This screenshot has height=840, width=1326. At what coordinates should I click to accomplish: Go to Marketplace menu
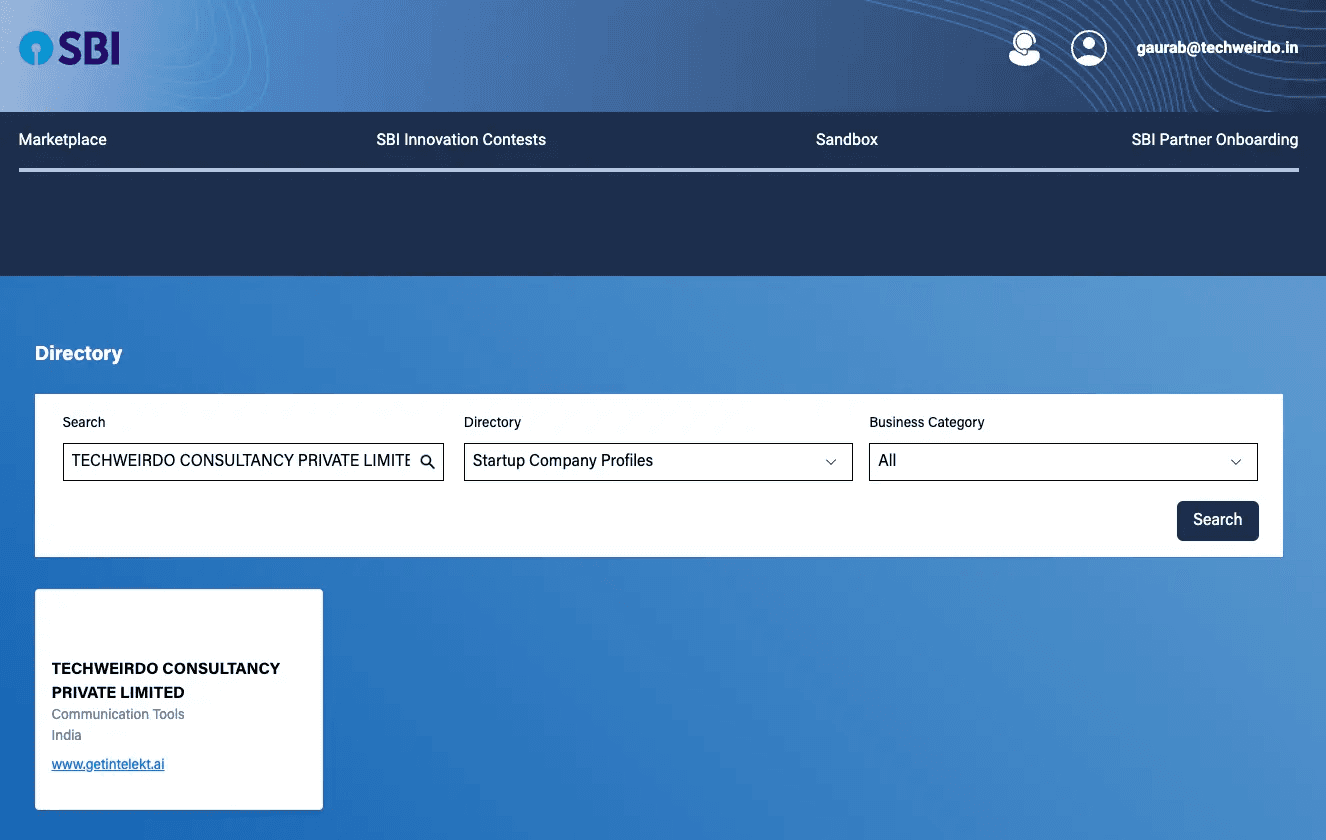pos(62,139)
